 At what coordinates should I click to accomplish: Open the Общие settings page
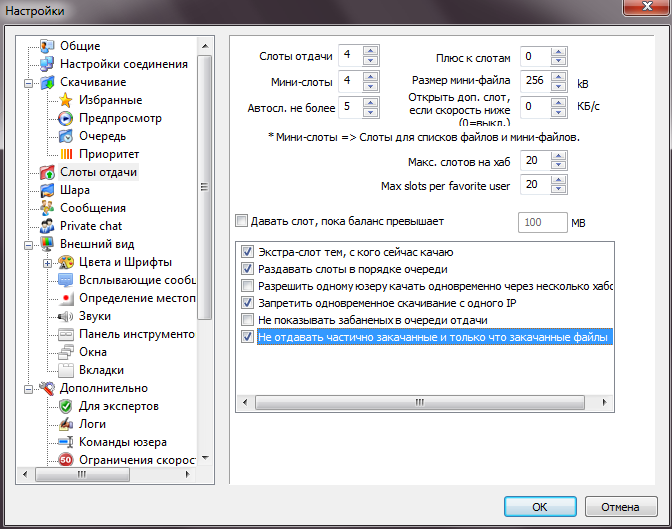pos(79,46)
